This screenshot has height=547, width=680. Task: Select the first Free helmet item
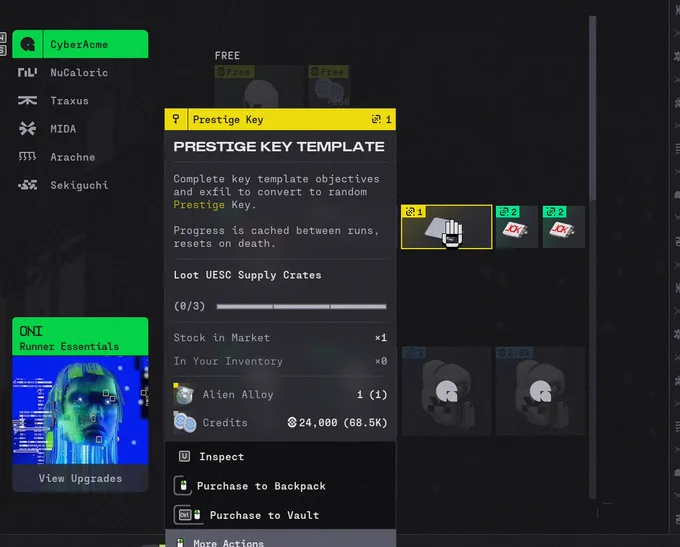[259, 86]
